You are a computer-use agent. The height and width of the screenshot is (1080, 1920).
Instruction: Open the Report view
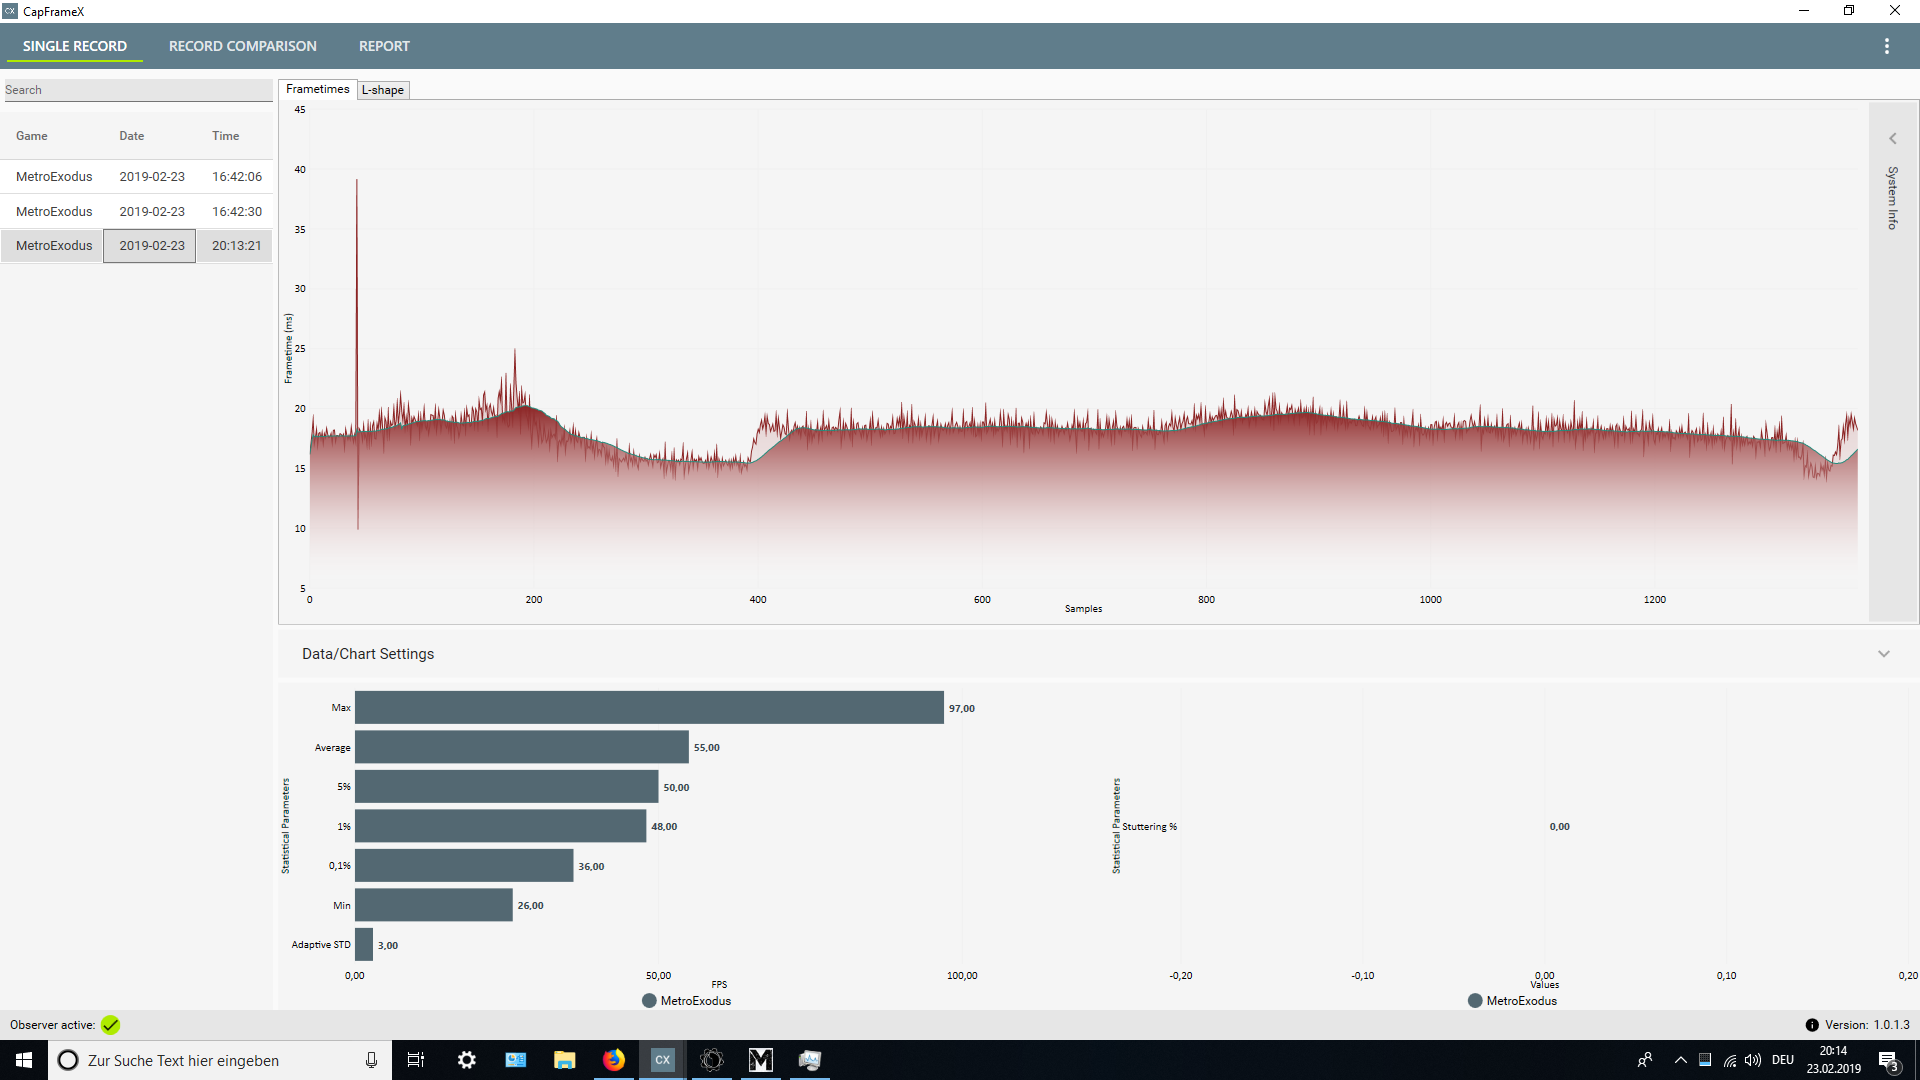click(384, 46)
